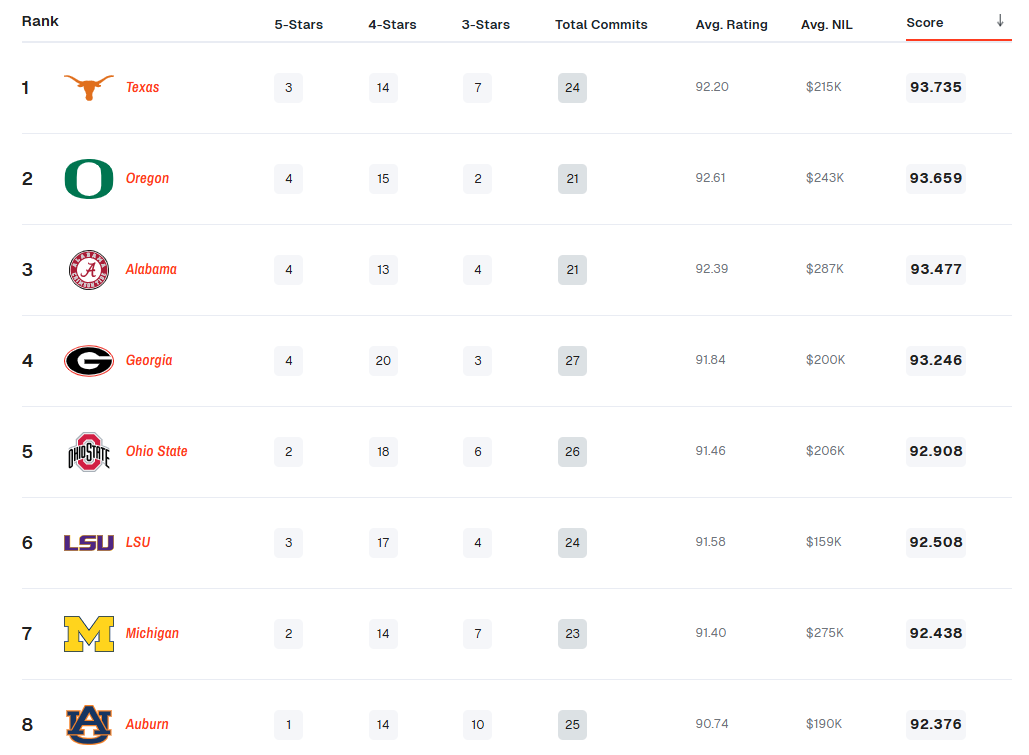Sort by the Total Commits column header

click(601, 24)
